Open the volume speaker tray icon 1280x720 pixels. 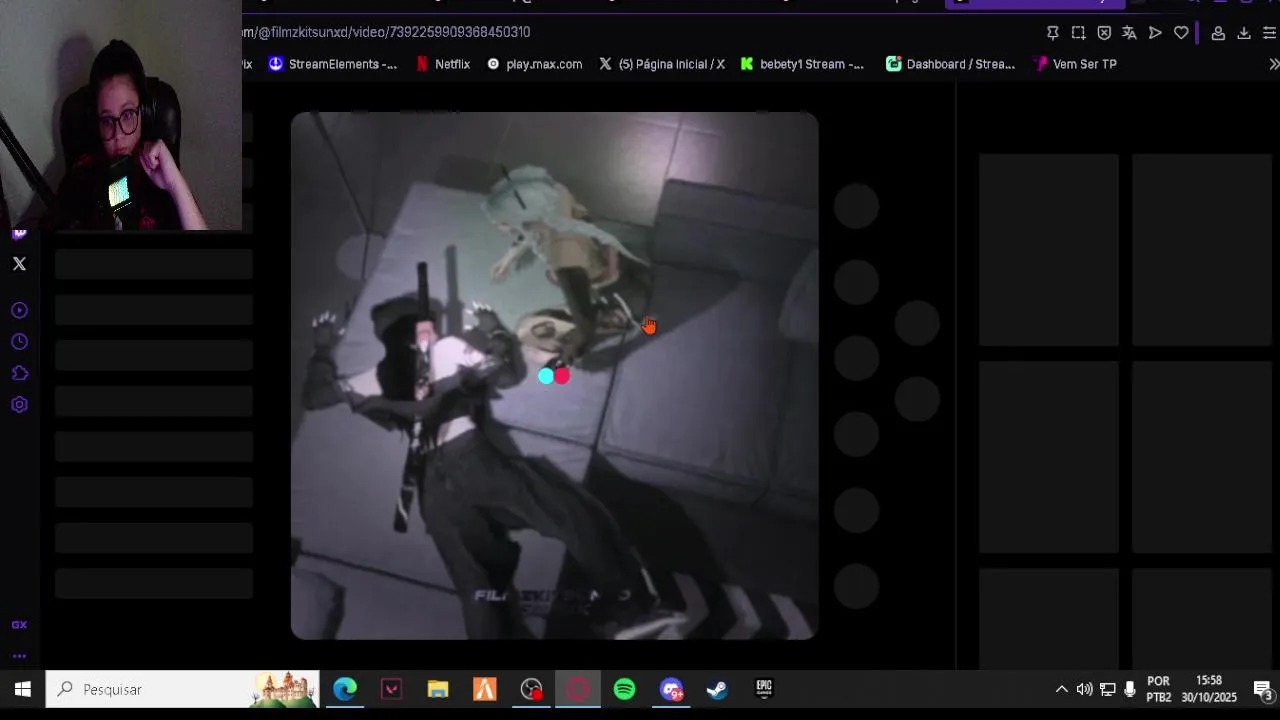pyautogui.click(x=1084, y=689)
